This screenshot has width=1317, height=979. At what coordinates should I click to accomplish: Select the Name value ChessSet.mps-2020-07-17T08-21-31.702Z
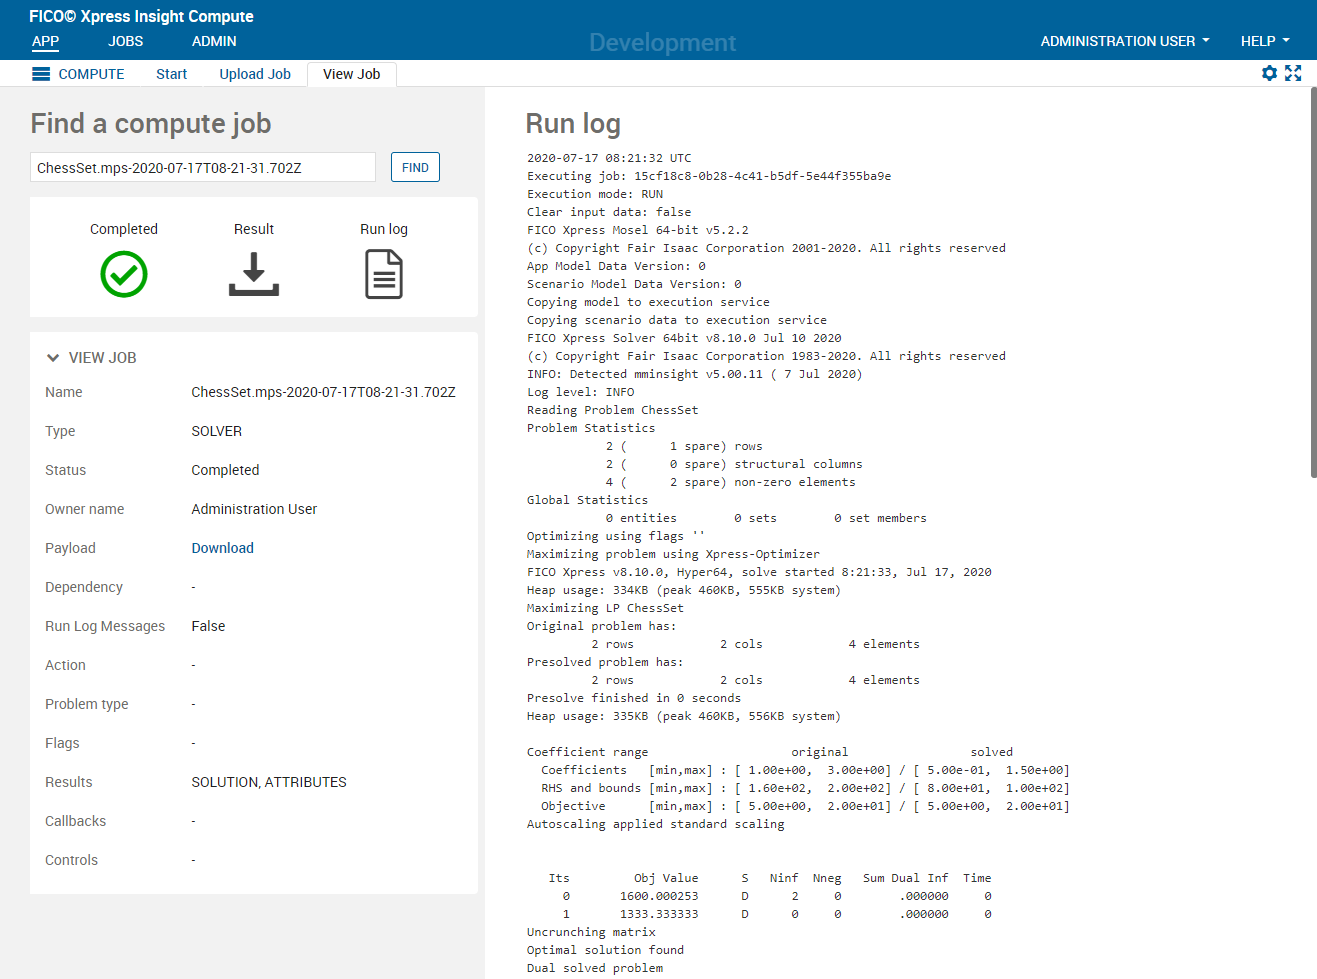(323, 392)
